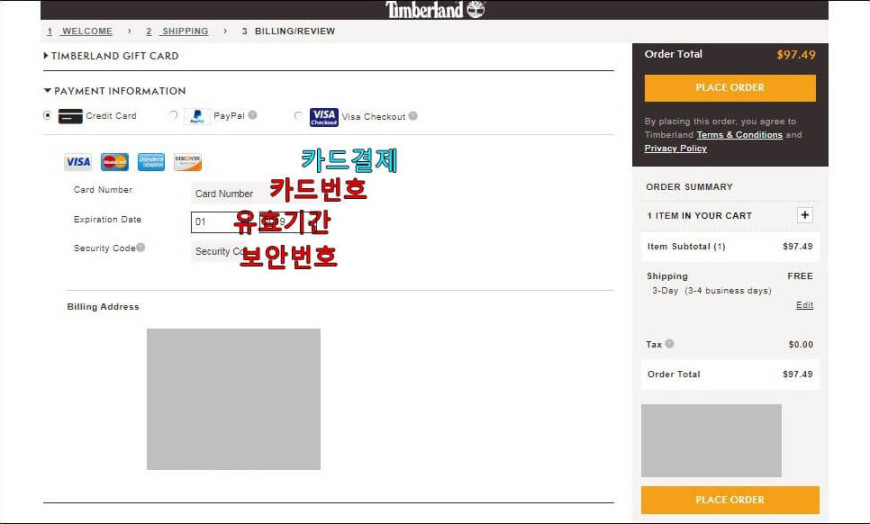Image resolution: width=870 pixels, height=524 pixels.
Task: Open PayPal help info icon
Action: (x=252, y=115)
